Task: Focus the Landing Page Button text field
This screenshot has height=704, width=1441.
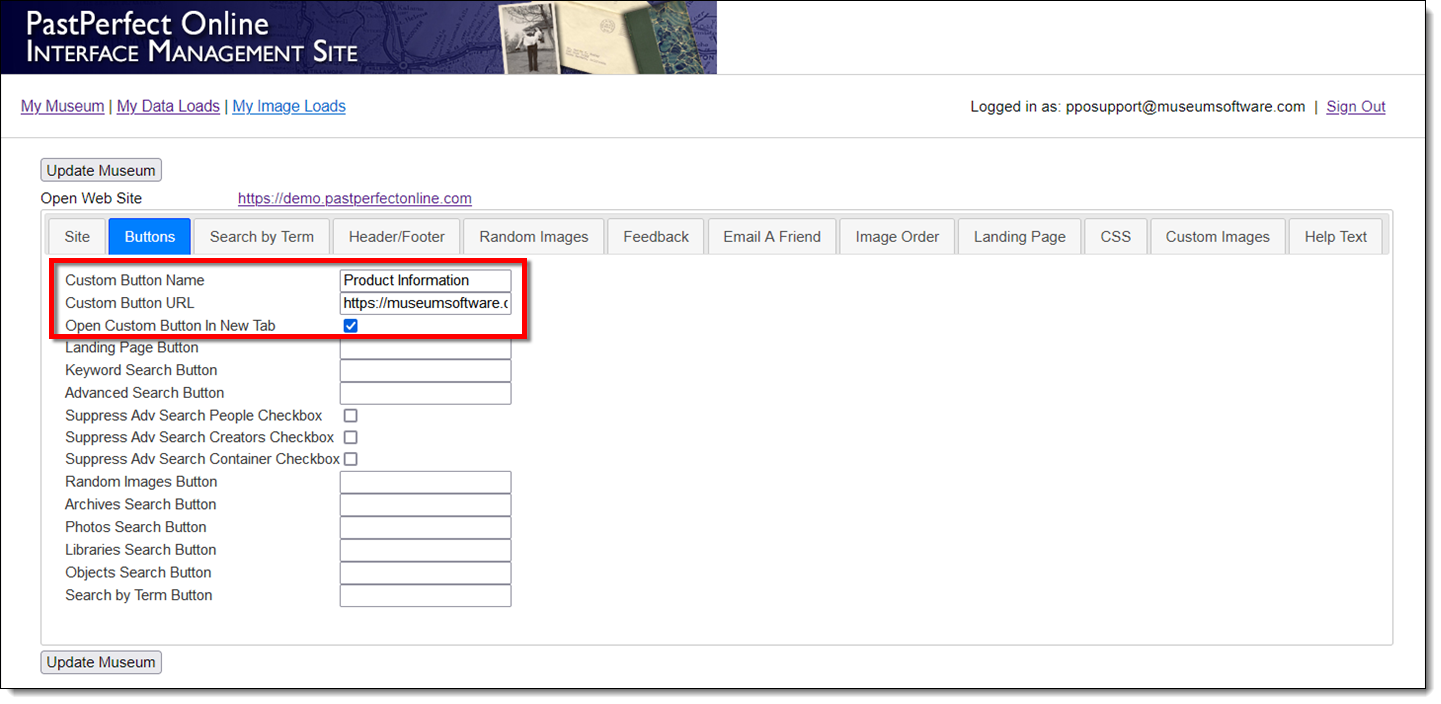Action: coord(425,348)
